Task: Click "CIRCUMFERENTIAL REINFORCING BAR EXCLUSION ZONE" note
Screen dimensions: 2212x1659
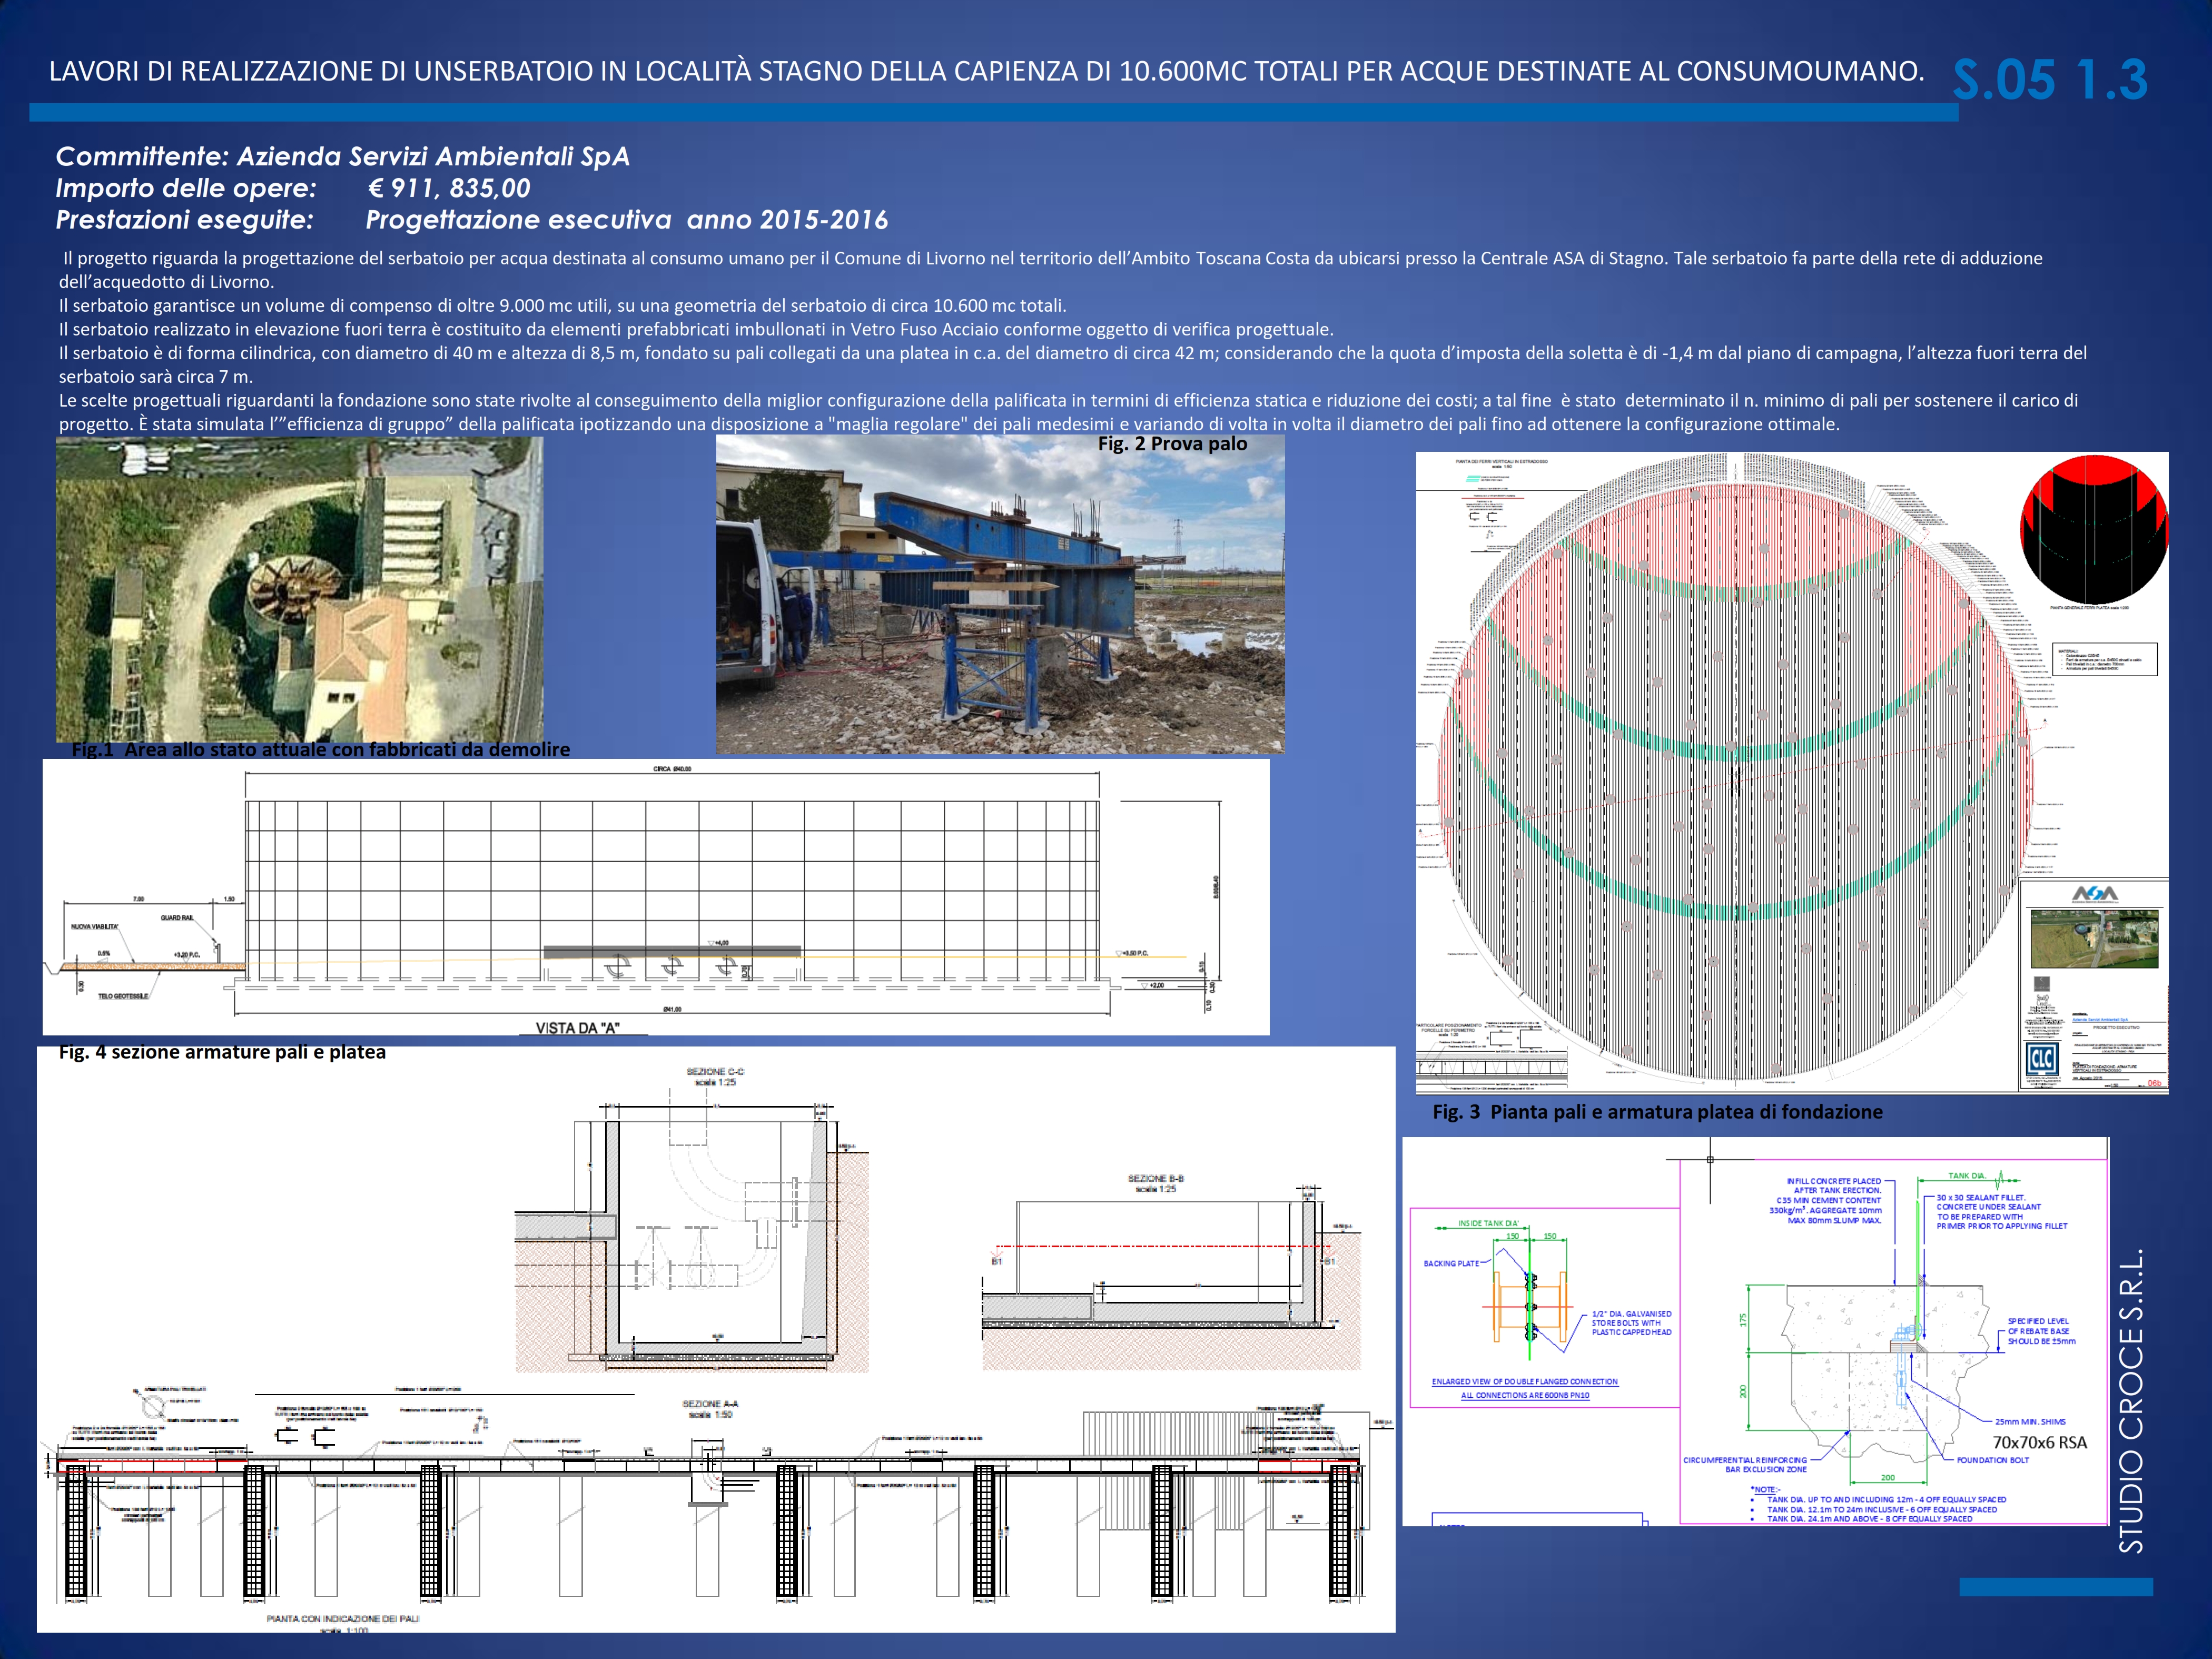Action: tap(1745, 1465)
